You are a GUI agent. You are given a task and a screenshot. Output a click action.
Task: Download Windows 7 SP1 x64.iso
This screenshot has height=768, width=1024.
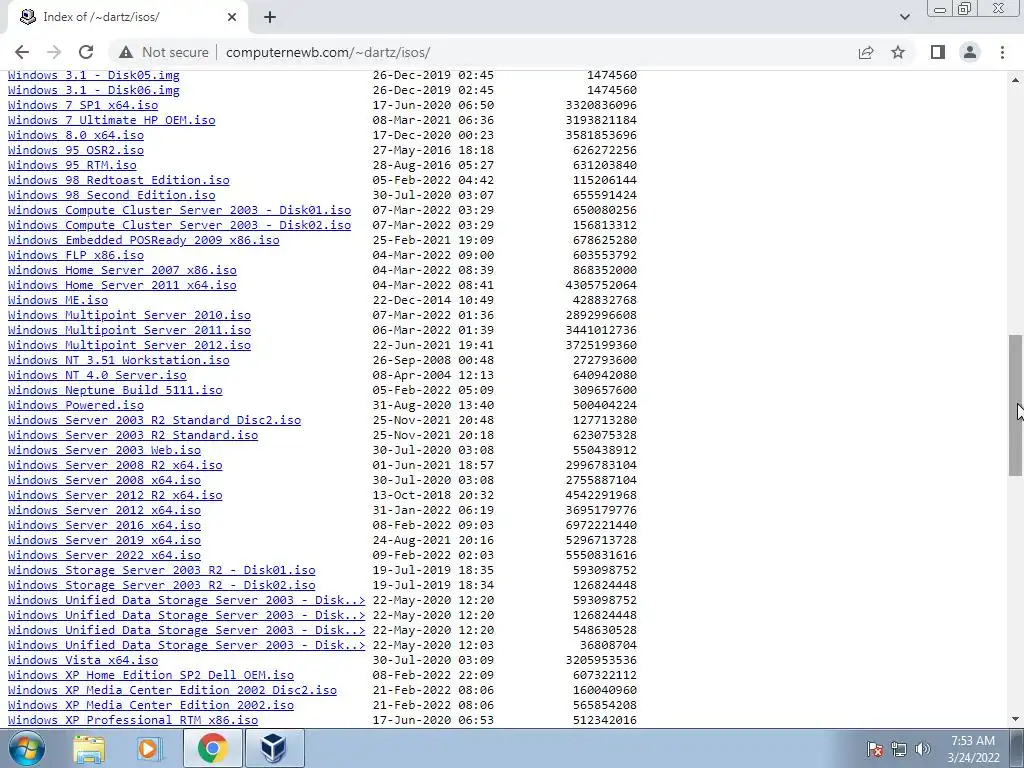83,105
